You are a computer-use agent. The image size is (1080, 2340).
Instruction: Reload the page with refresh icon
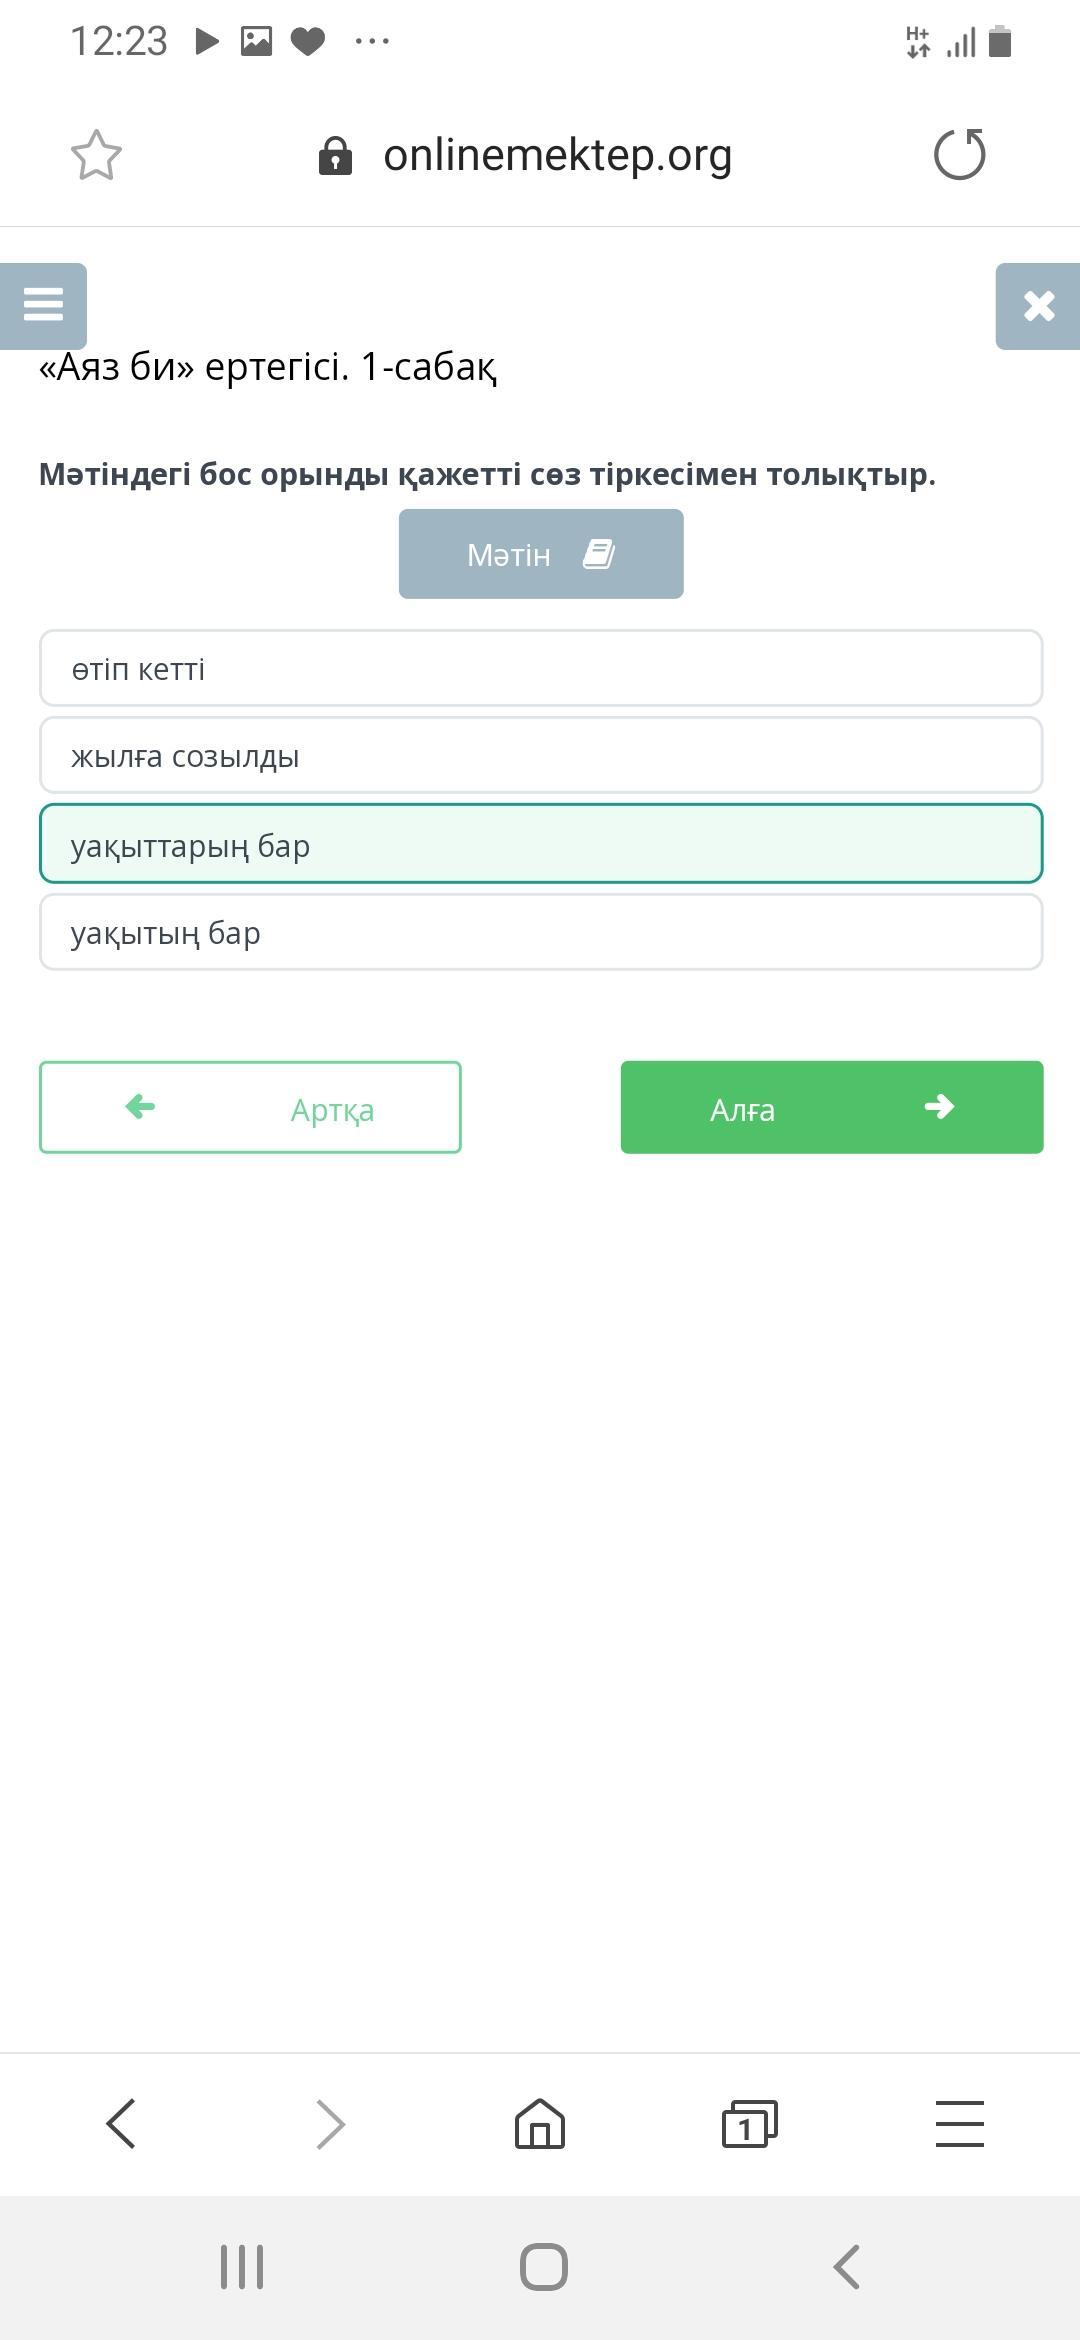[x=960, y=154]
